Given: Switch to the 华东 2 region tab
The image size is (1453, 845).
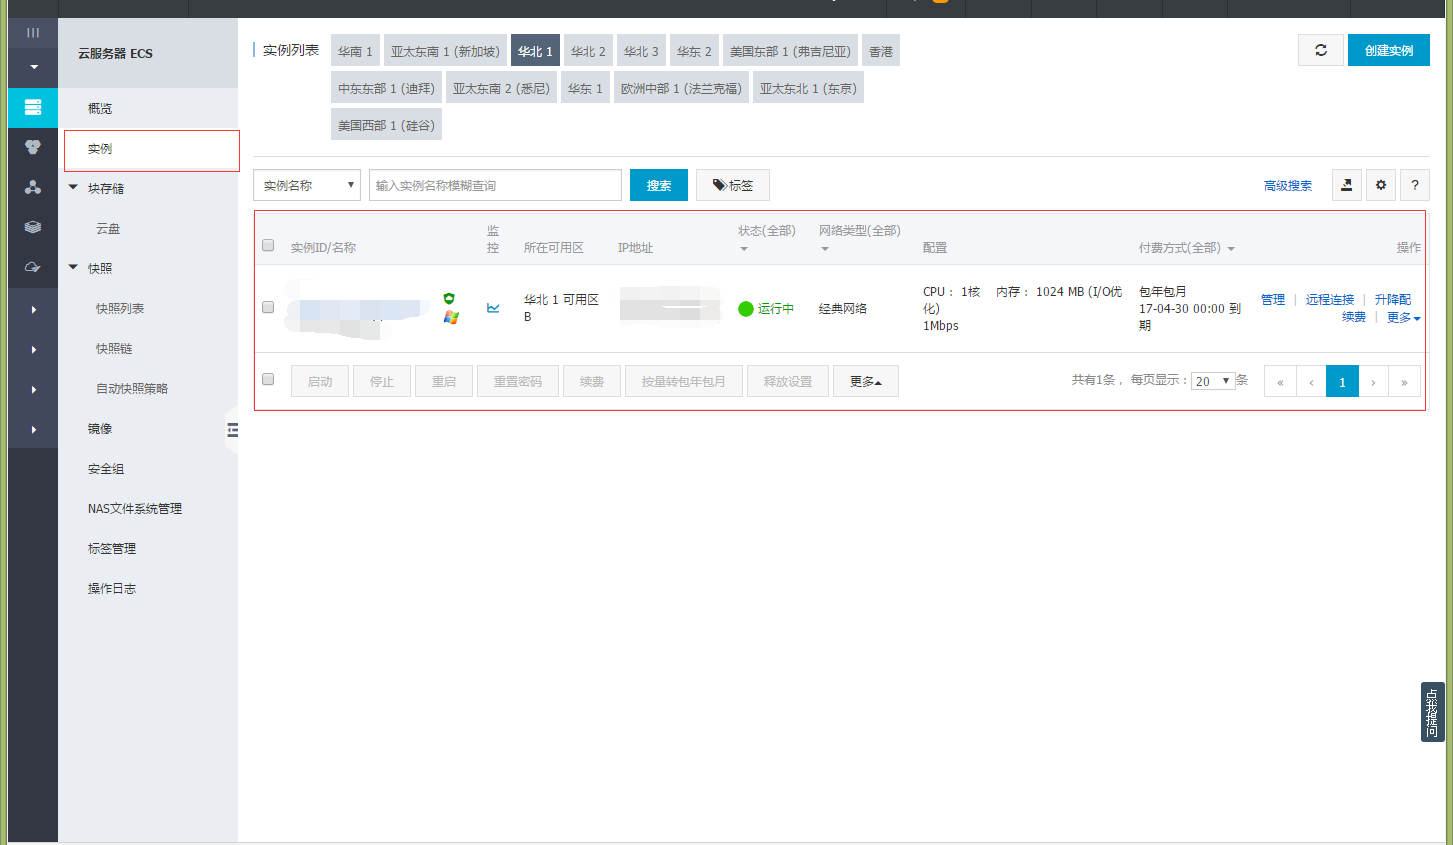Looking at the screenshot, I should pos(694,51).
